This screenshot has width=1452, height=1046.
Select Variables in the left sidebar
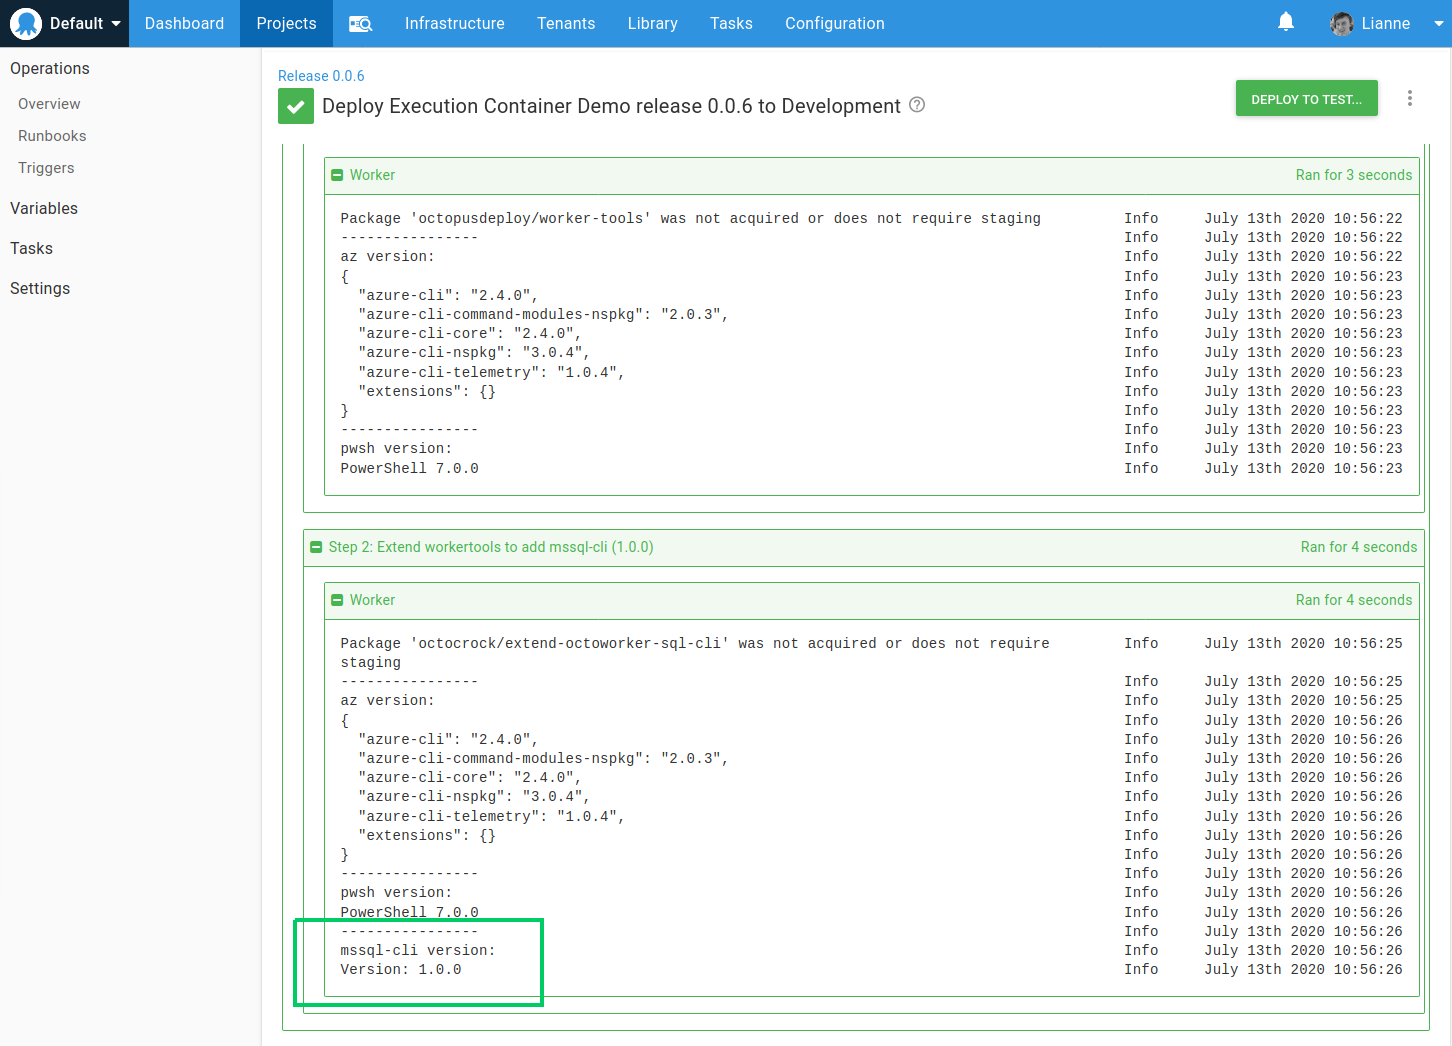click(x=44, y=208)
